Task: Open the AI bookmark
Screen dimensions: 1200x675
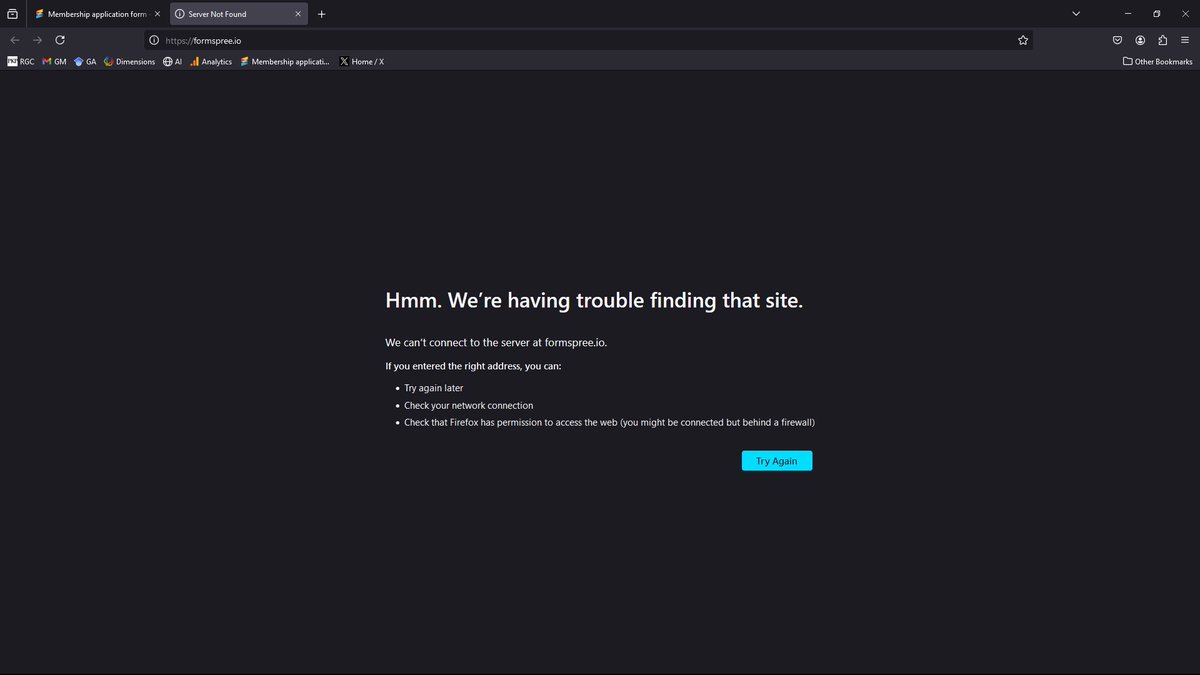Action: coord(173,61)
